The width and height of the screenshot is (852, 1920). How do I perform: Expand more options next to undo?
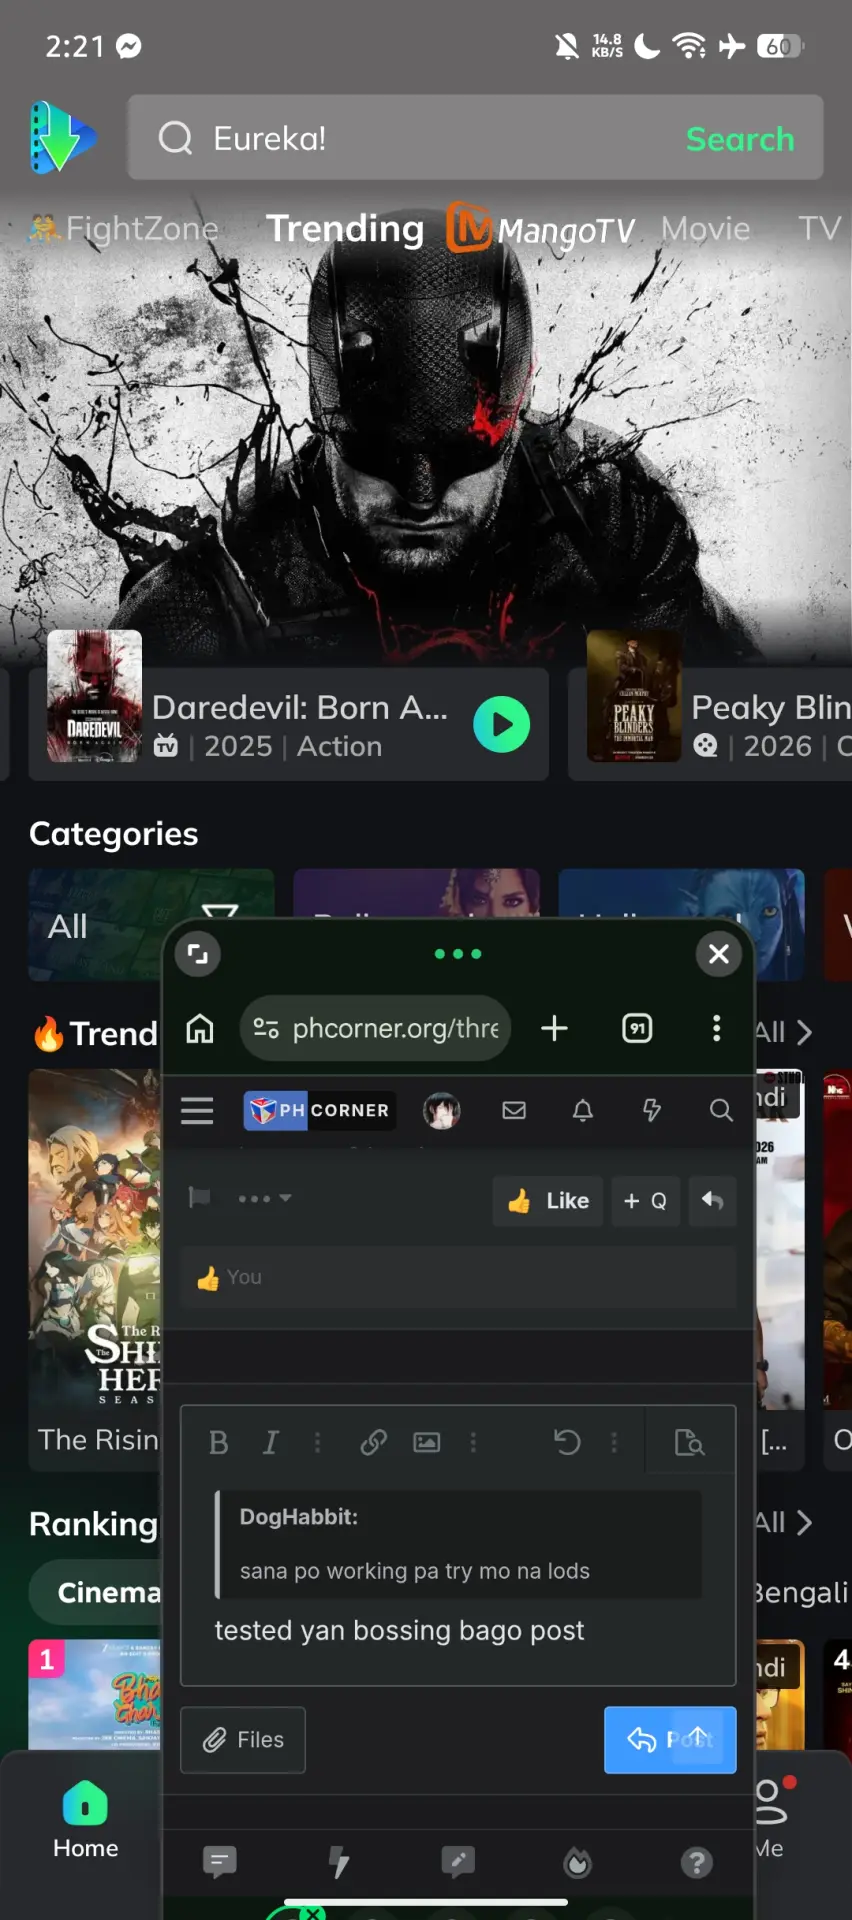point(614,1442)
